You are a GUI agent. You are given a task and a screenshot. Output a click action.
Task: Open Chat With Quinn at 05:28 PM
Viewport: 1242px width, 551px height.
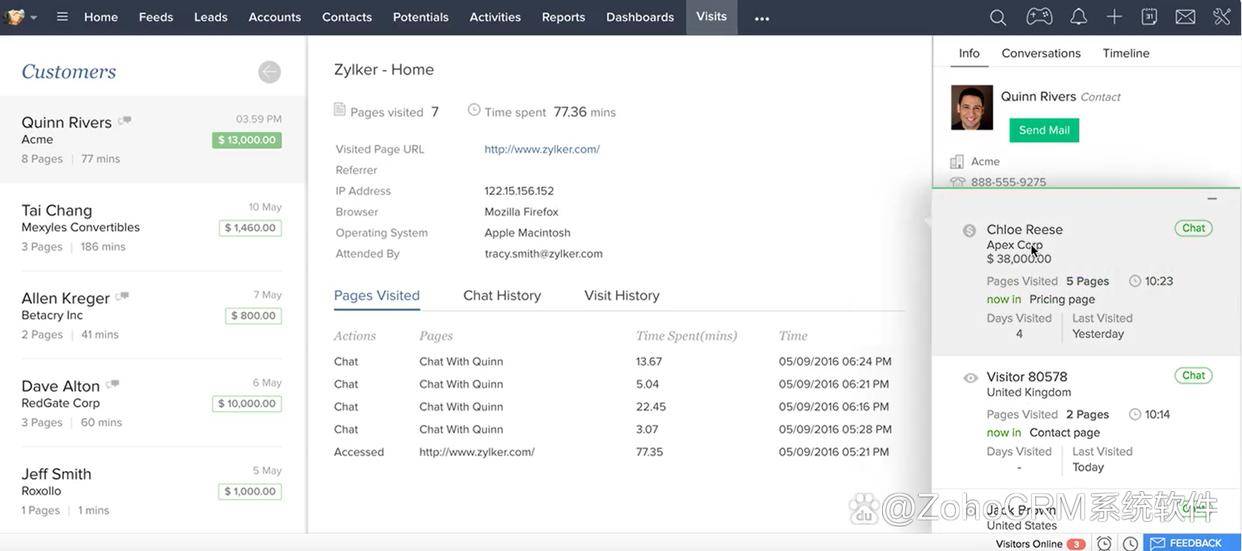461,429
